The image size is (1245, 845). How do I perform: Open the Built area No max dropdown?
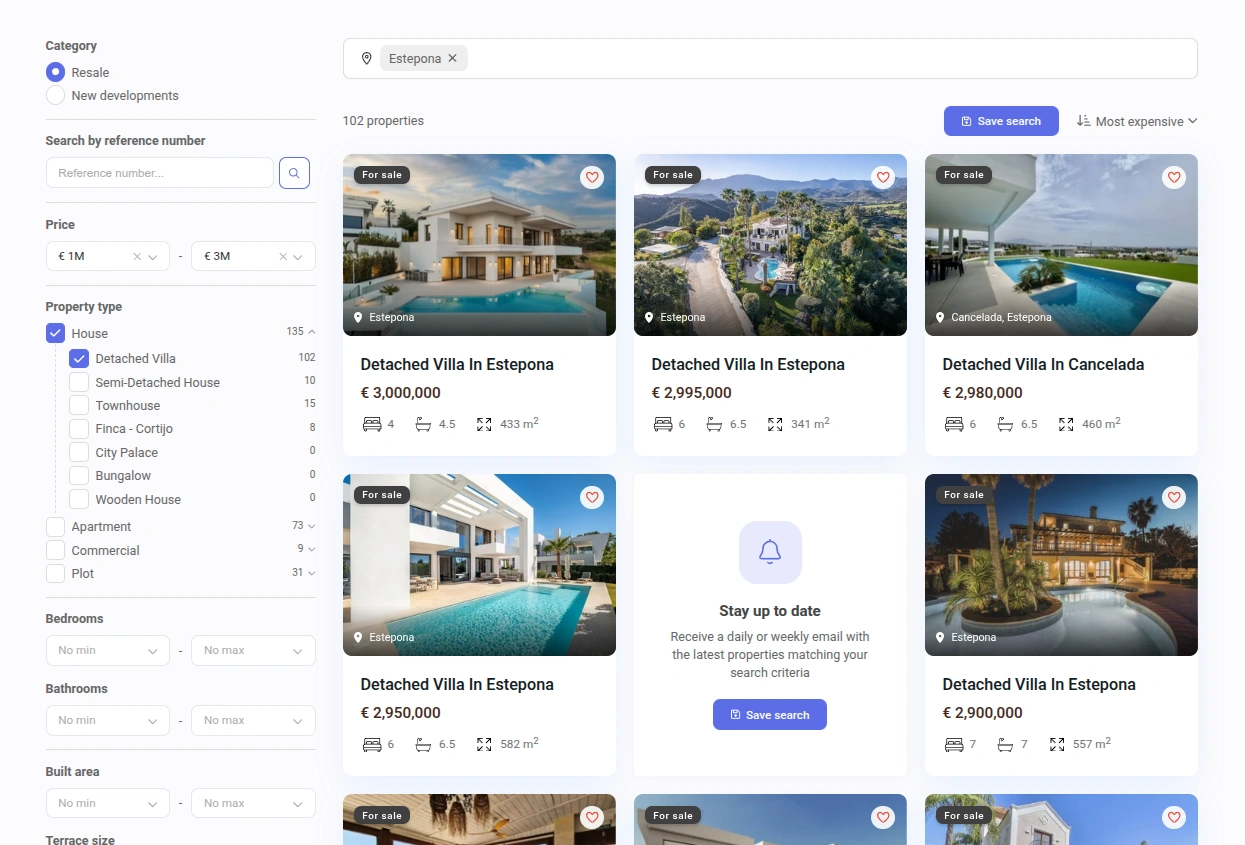tap(253, 803)
